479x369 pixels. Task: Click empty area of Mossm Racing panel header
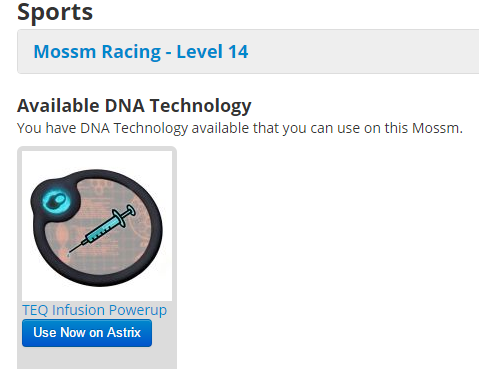click(363, 52)
